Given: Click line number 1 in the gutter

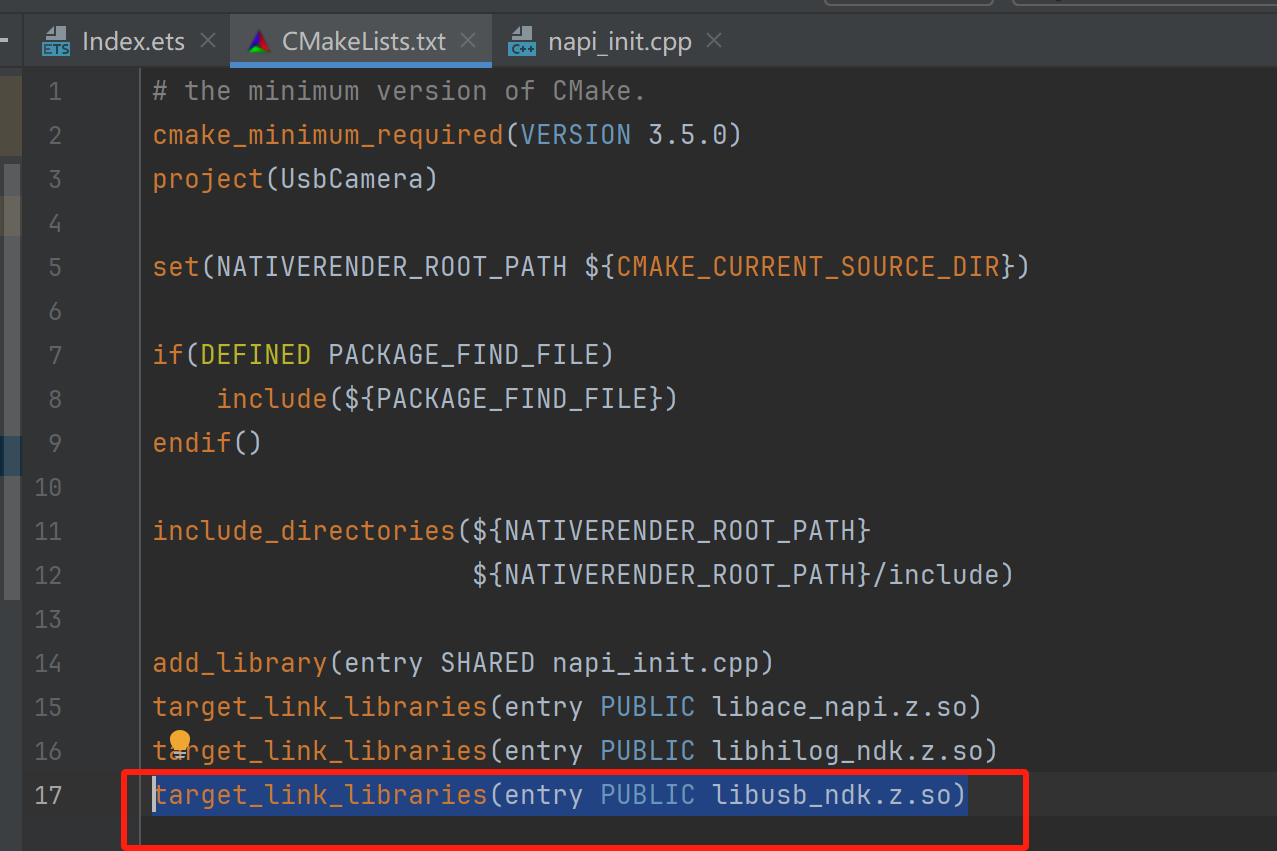Looking at the screenshot, I should click(x=55, y=90).
